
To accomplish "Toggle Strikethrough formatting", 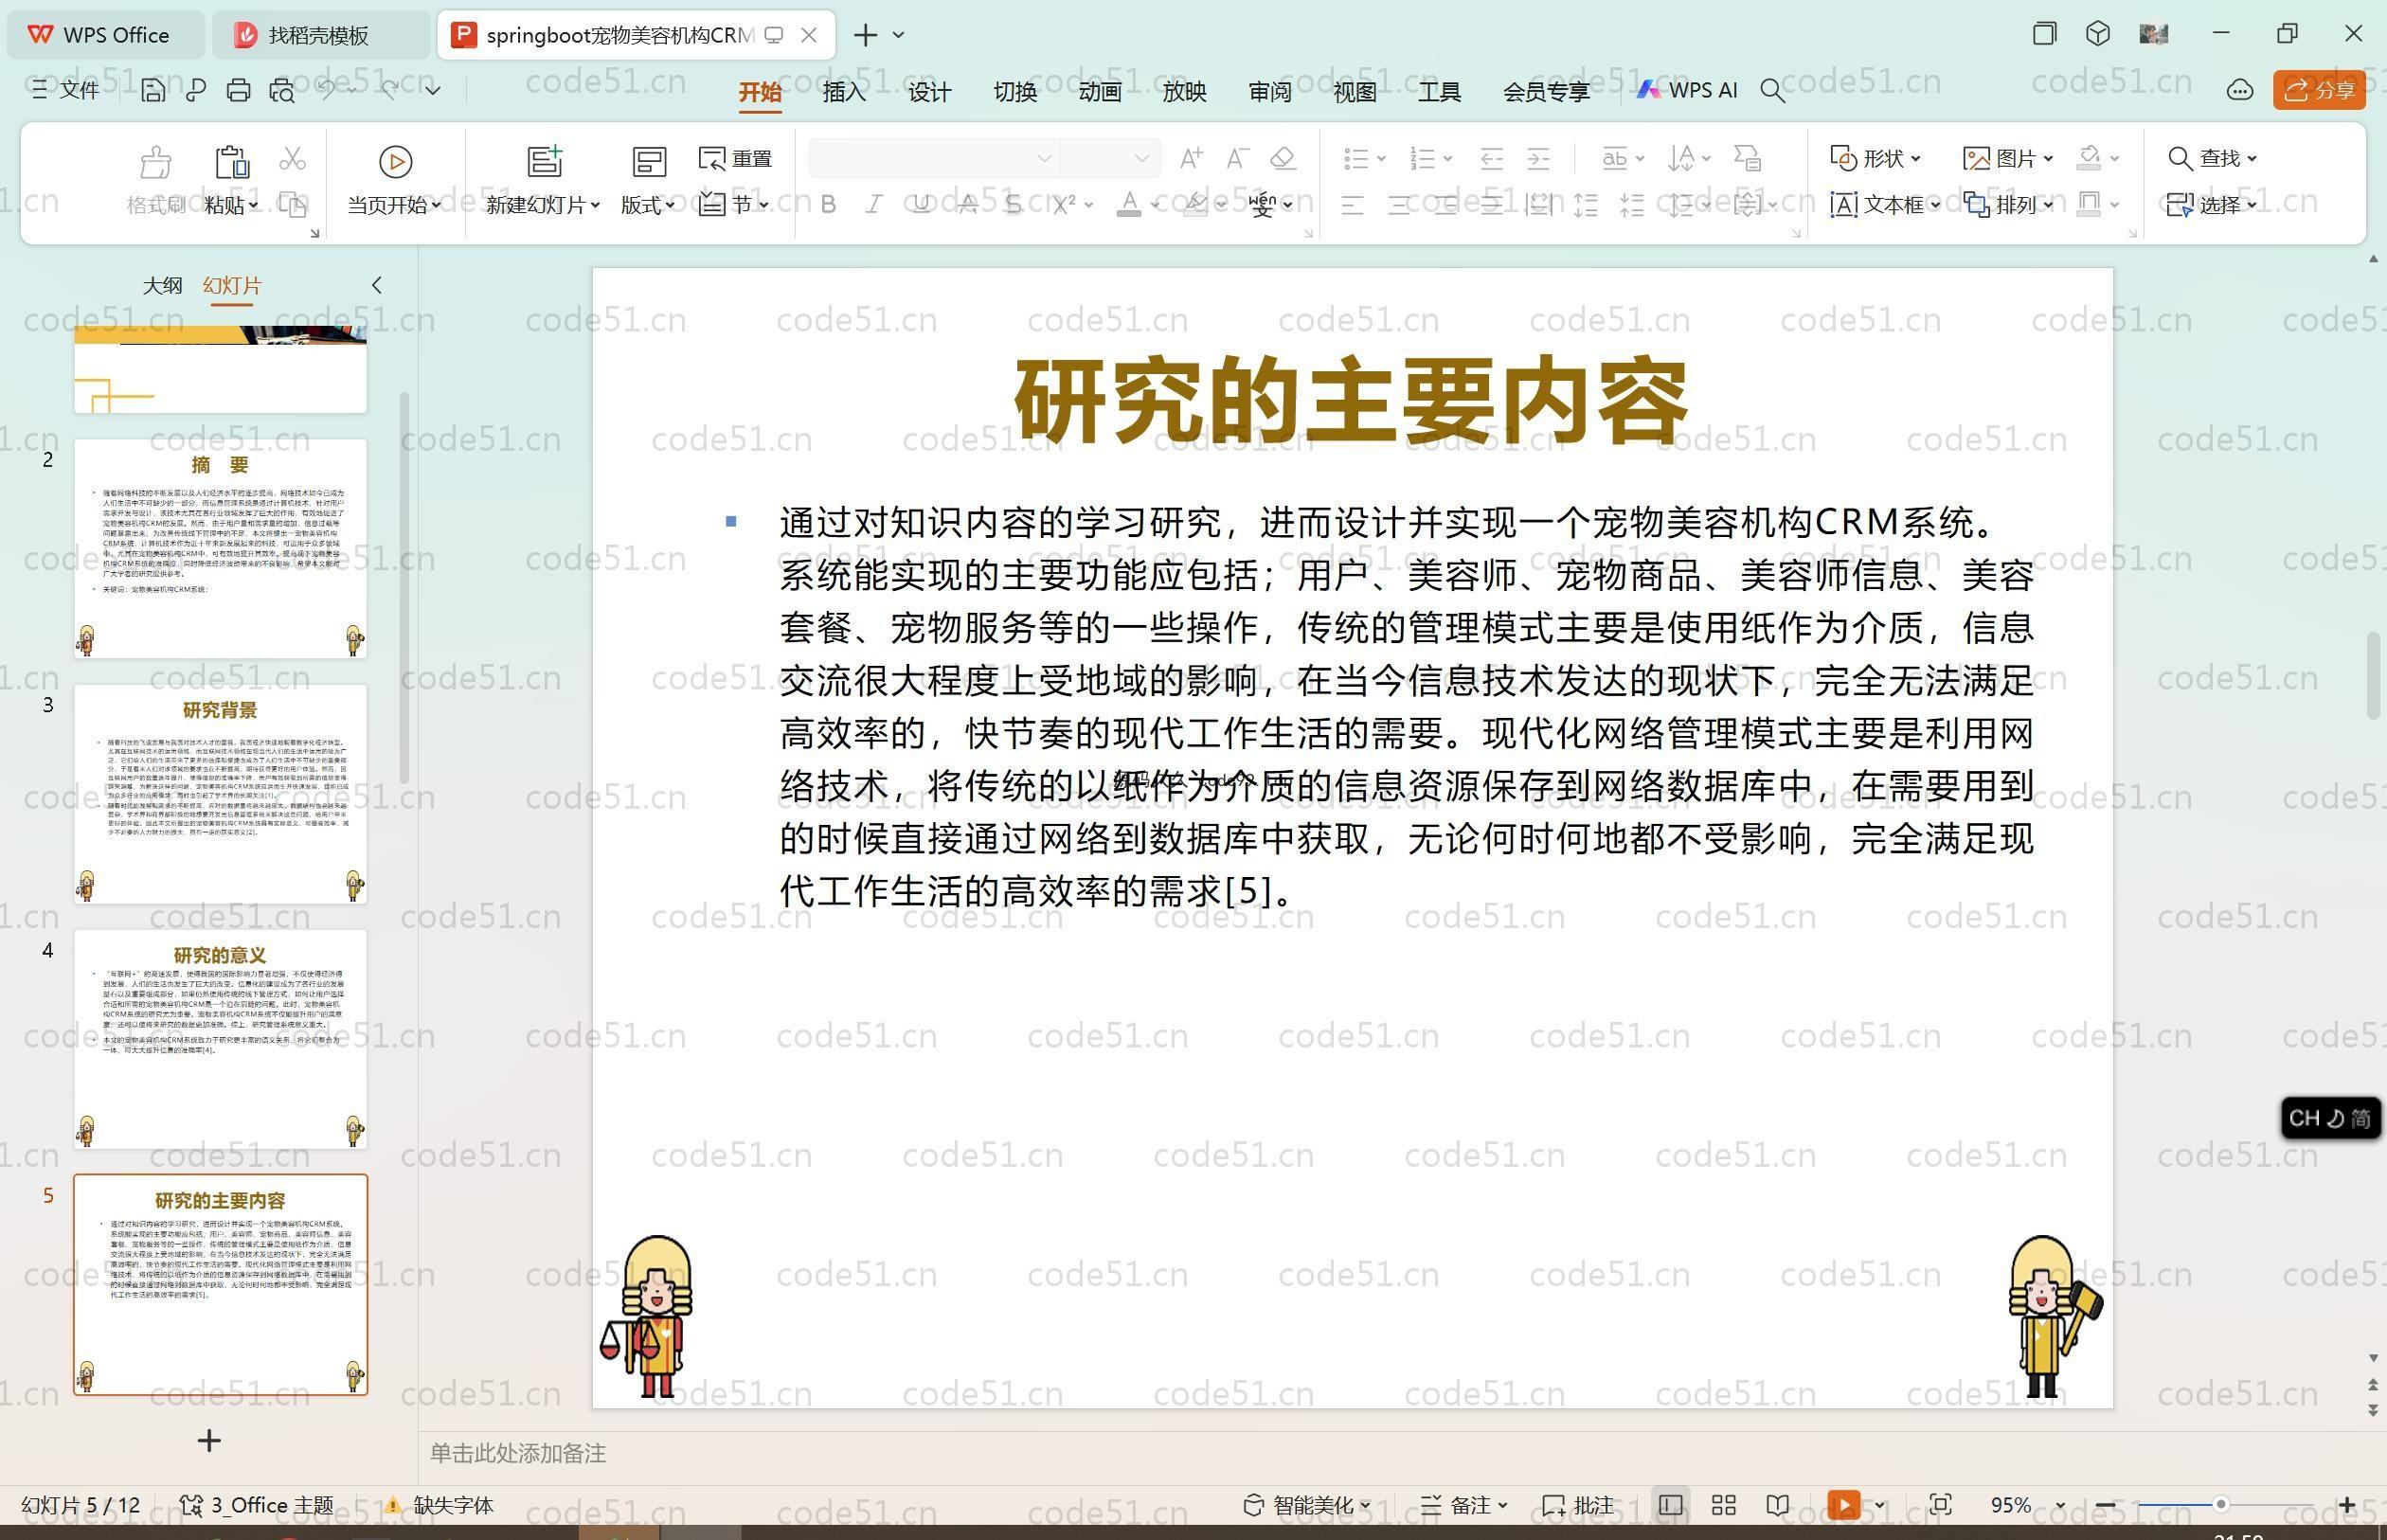I will (x=967, y=205).
